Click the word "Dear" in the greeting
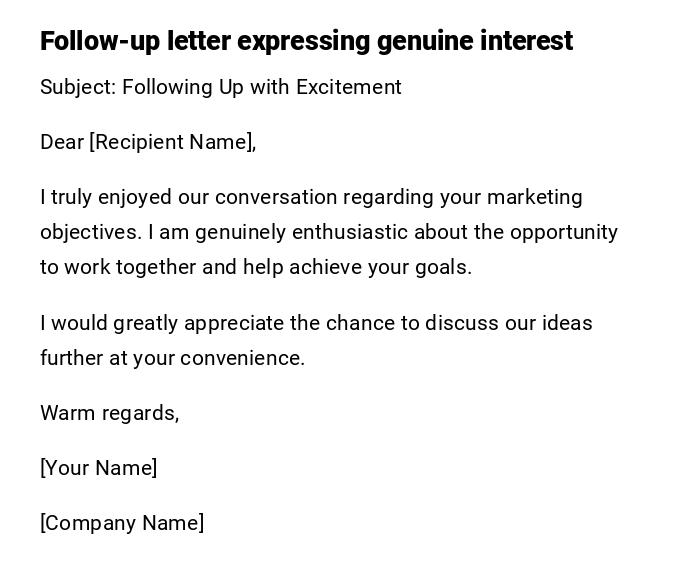This screenshot has height=586, width=700. [62, 142]
